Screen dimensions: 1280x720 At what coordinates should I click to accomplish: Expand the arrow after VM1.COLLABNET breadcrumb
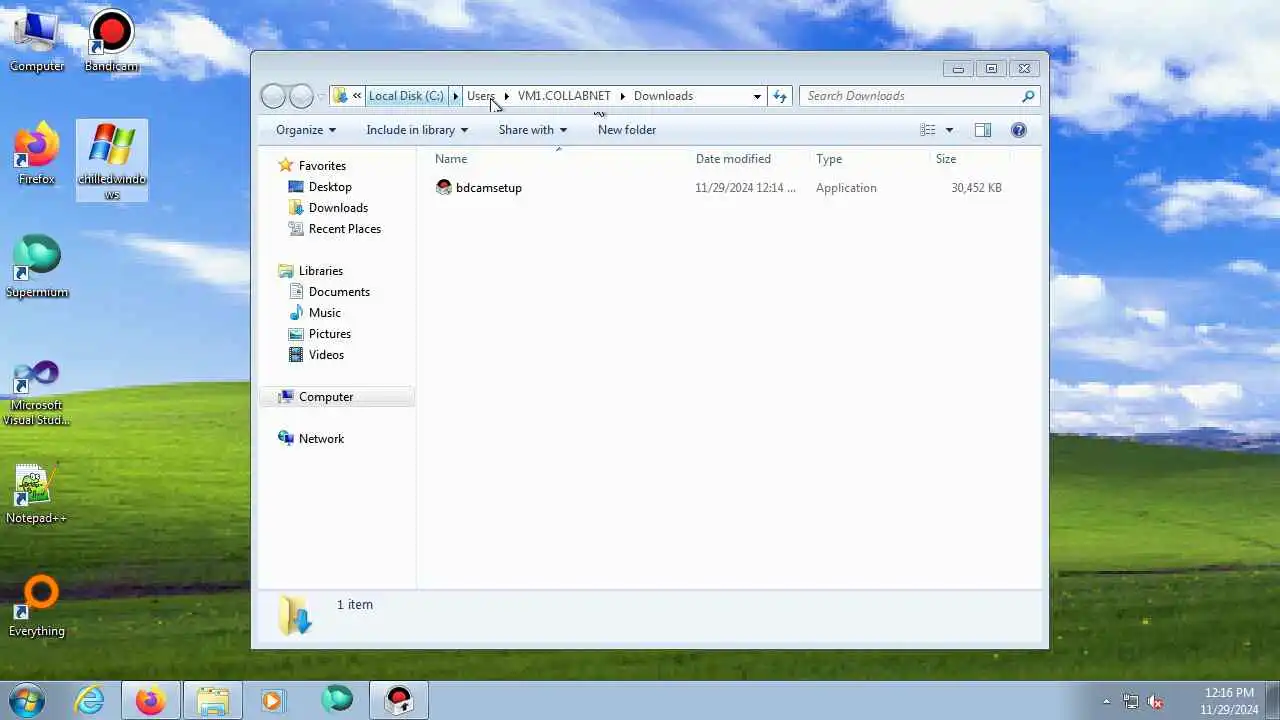[622, 96]
